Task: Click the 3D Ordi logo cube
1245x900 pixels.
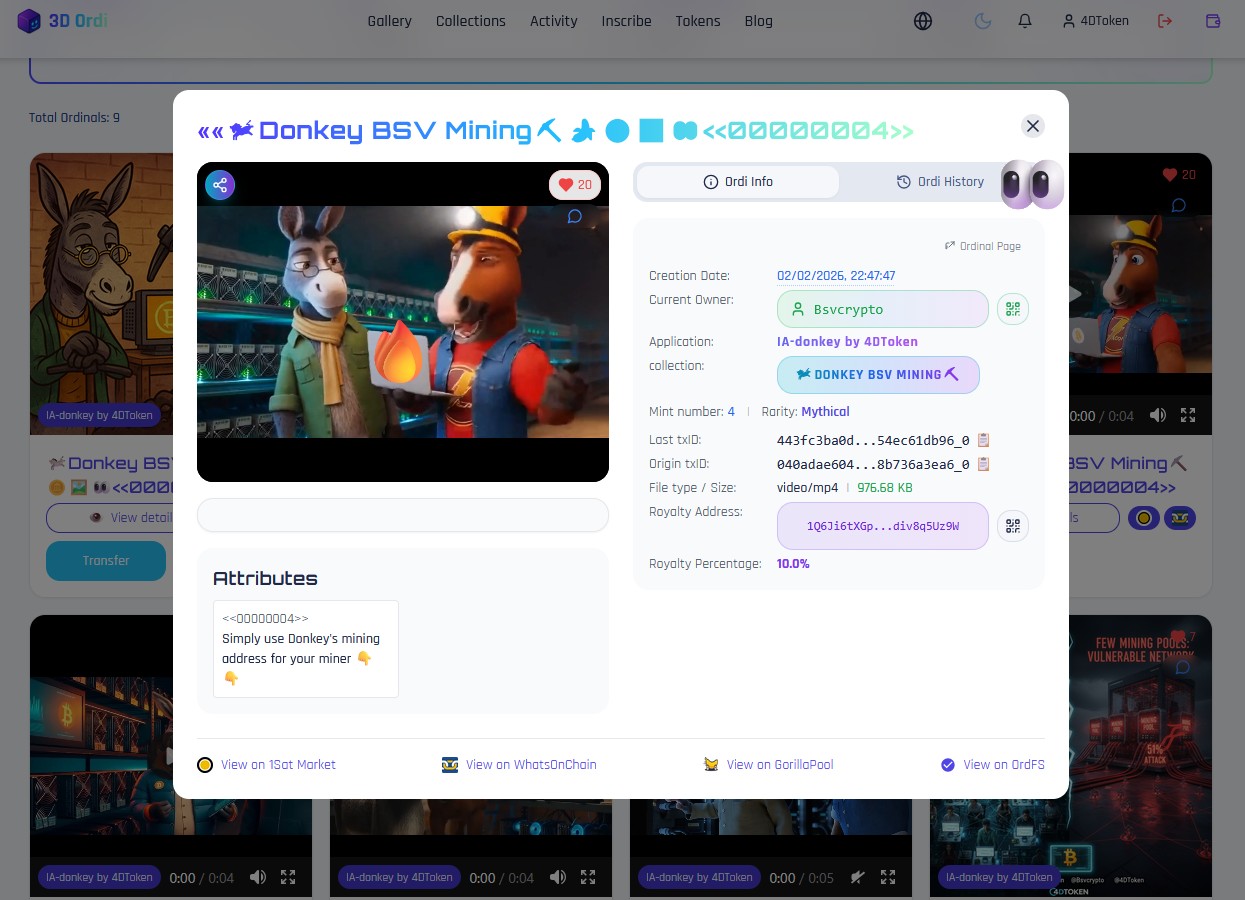Action: [x=29, y=20]
